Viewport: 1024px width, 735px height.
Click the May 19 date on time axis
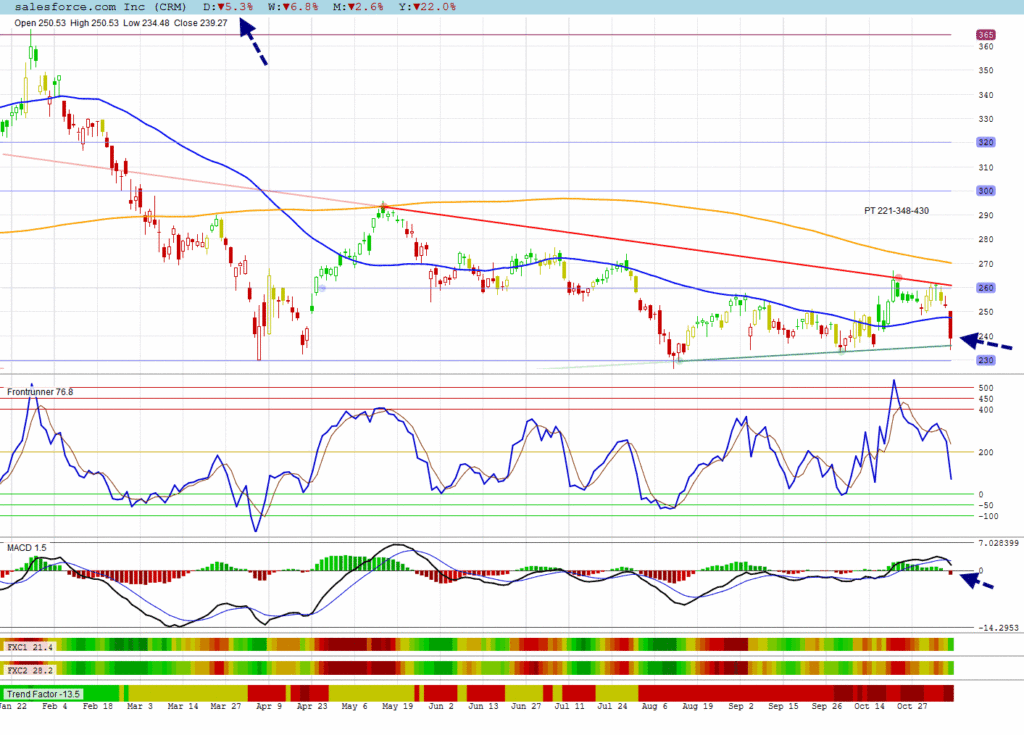pyautogui.click(x=400, y=706)
